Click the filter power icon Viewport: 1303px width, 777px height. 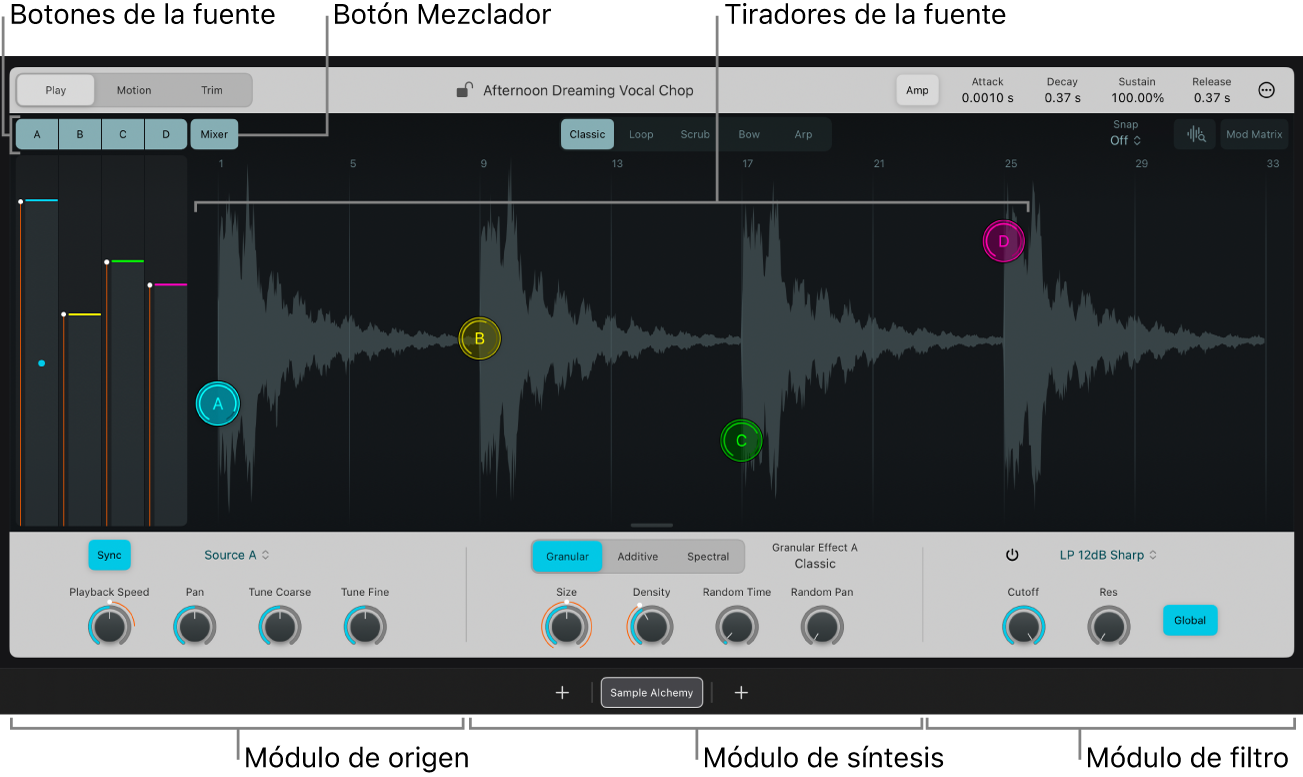point(1012,555)
